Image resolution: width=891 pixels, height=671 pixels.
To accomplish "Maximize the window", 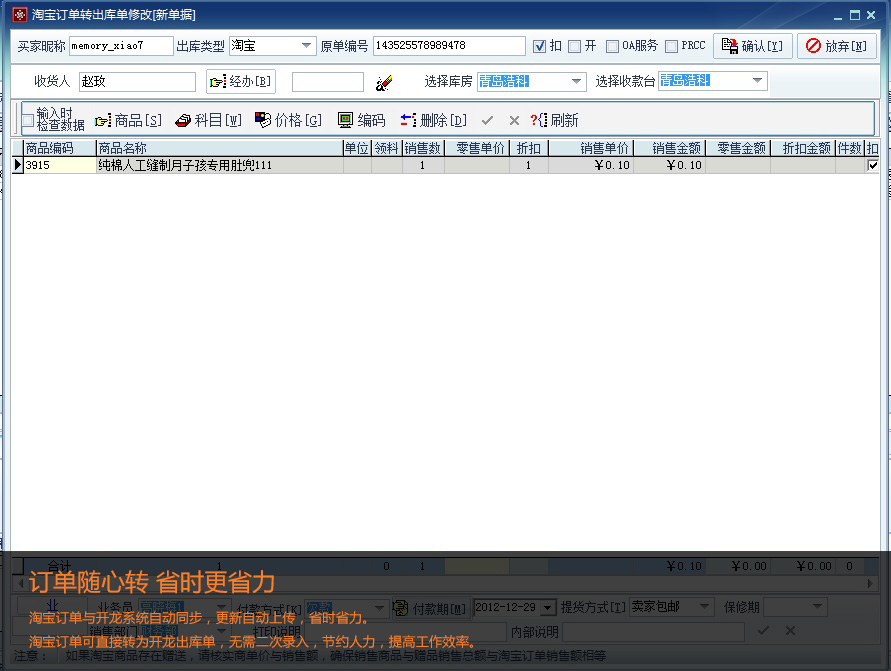I will click(x=855, y=15).
